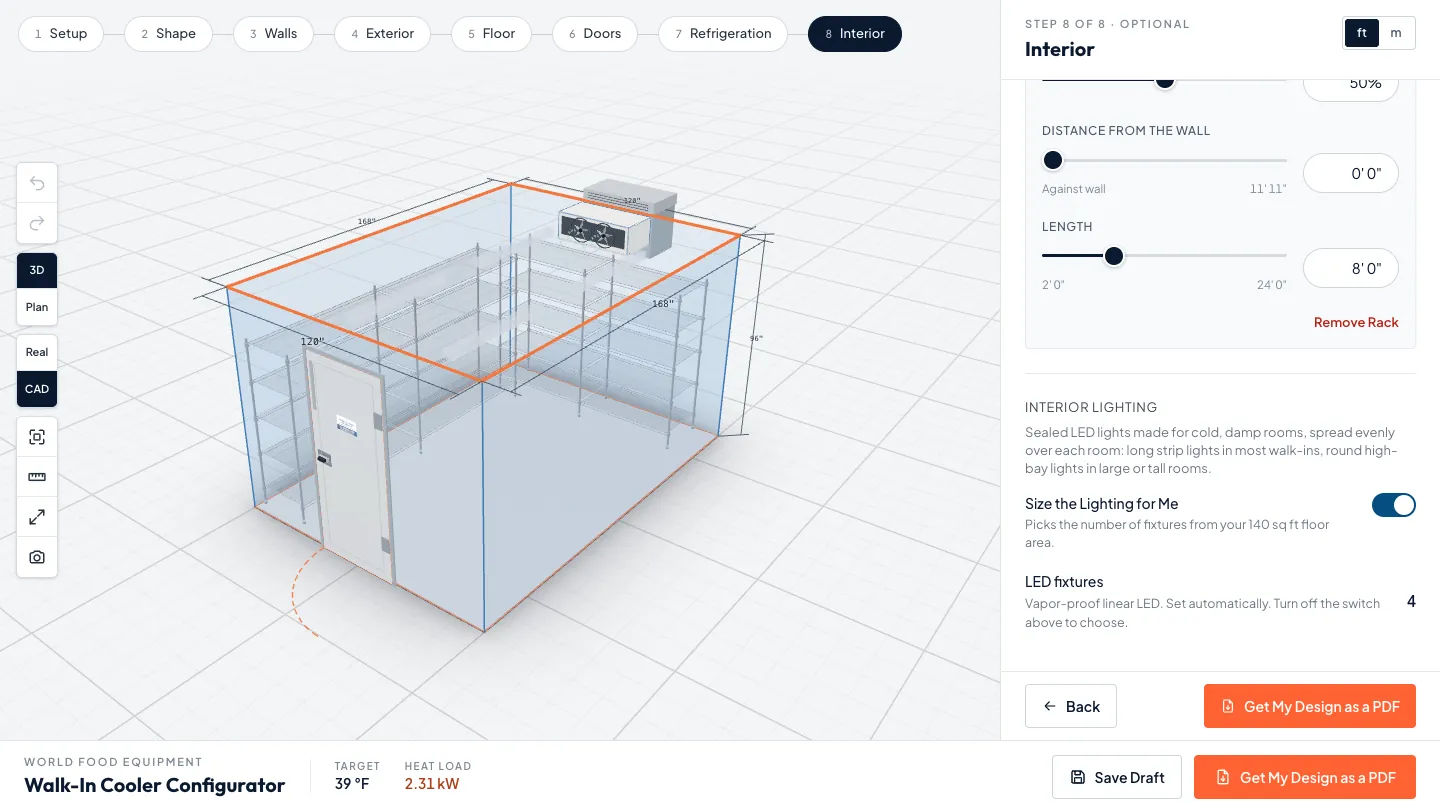Take a screenshot with the camera icon
Viewport: 1440px width, 812px height.
(x=37, y=557)
